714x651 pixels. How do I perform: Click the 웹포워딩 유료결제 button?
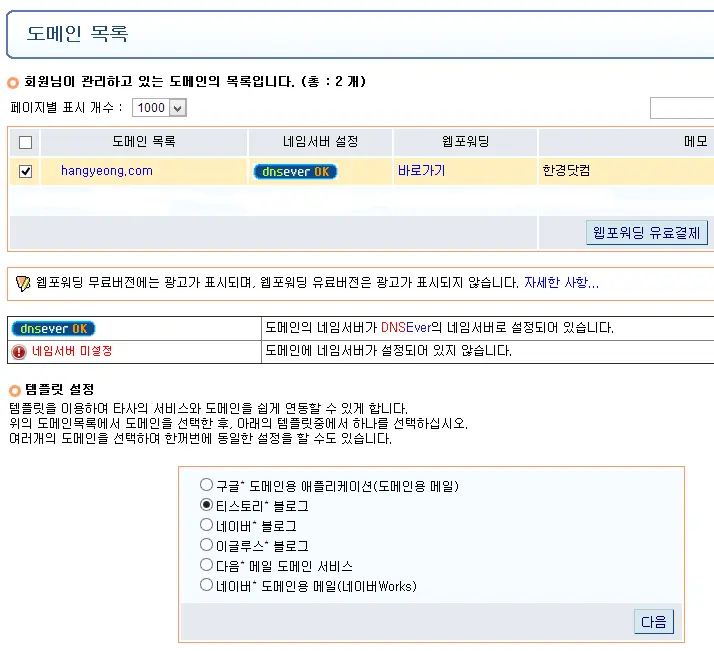[647, 233]
